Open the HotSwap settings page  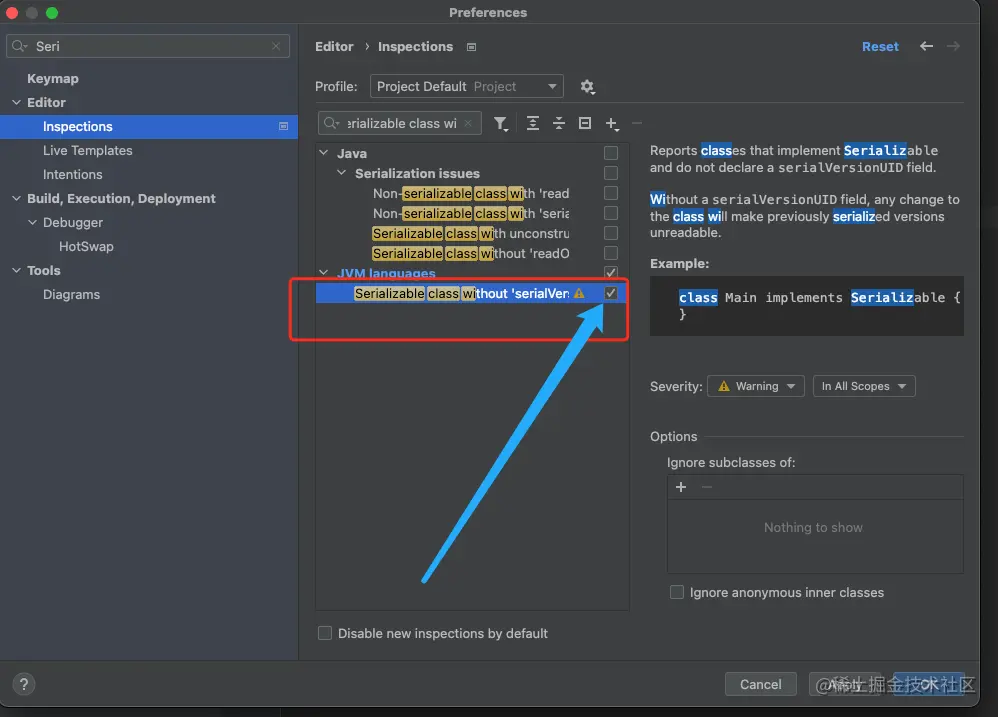[86, 246]
